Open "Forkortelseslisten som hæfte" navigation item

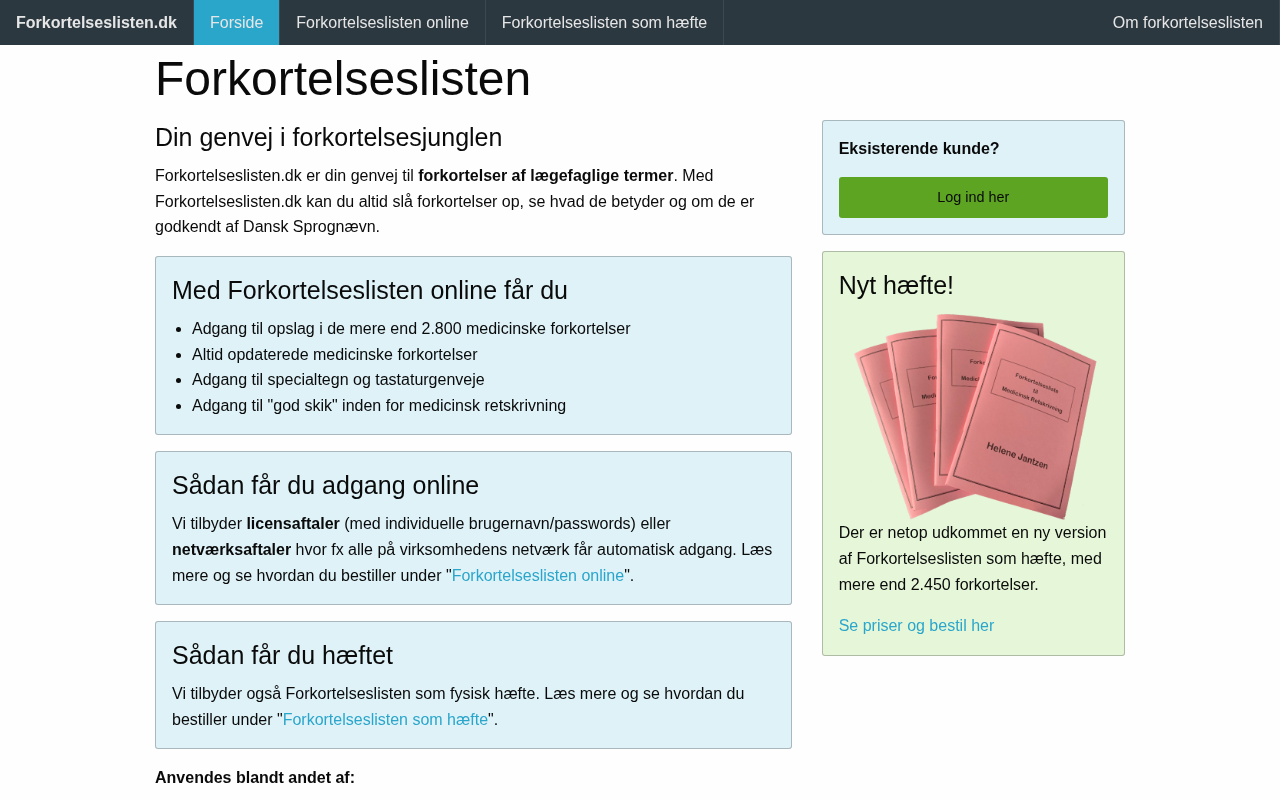[604, 21]
